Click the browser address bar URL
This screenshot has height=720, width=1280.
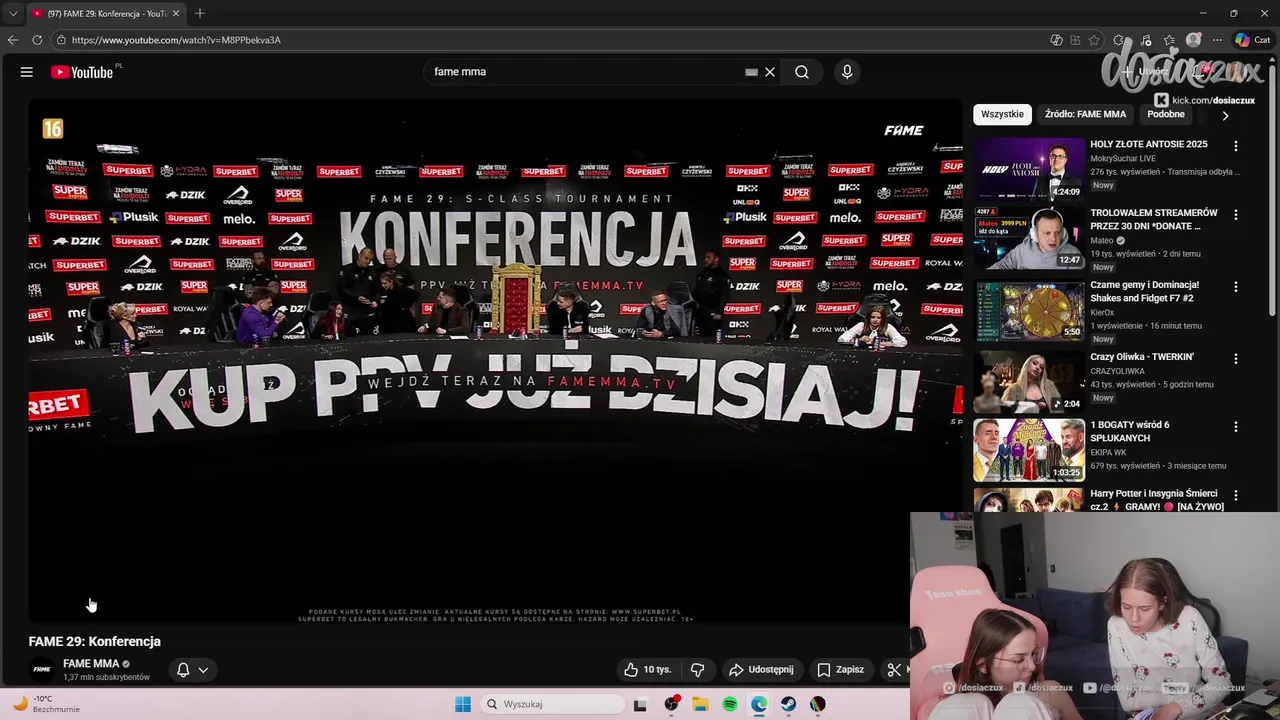click(176, 40)
